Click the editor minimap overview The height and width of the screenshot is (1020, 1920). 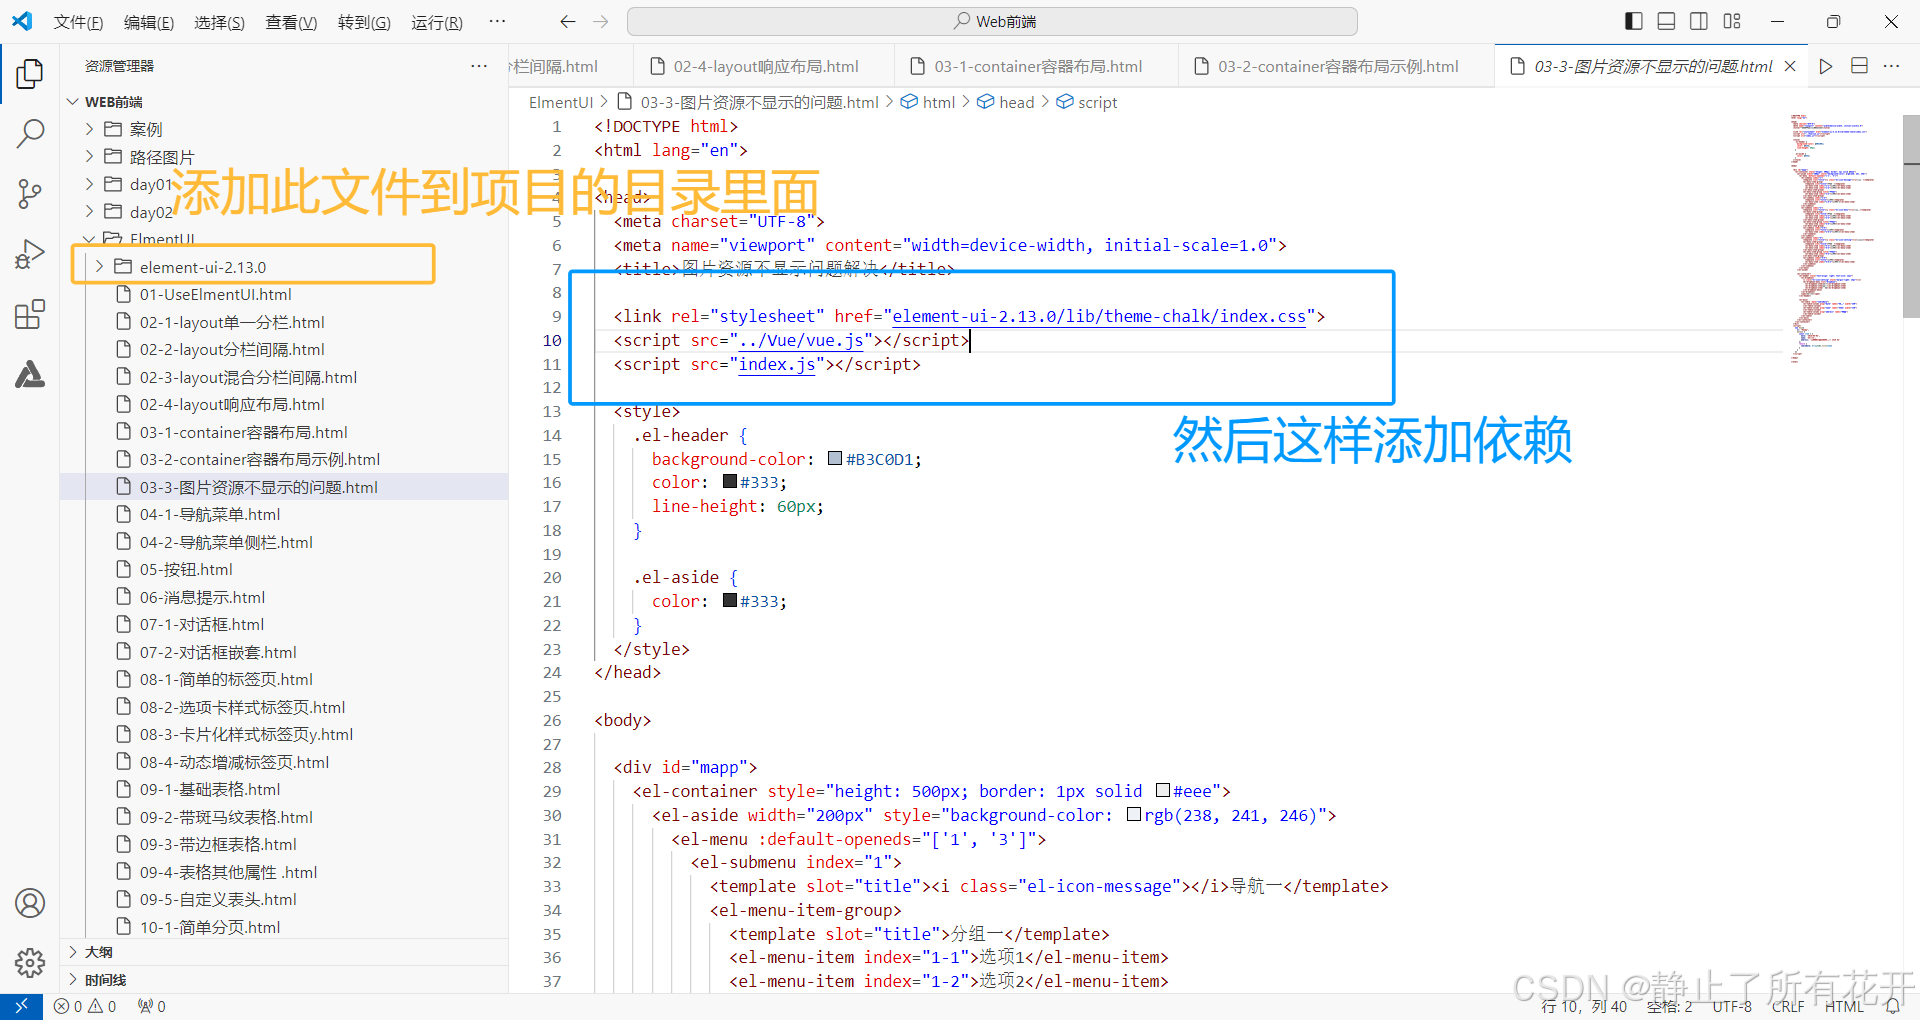coord(1835,240)
